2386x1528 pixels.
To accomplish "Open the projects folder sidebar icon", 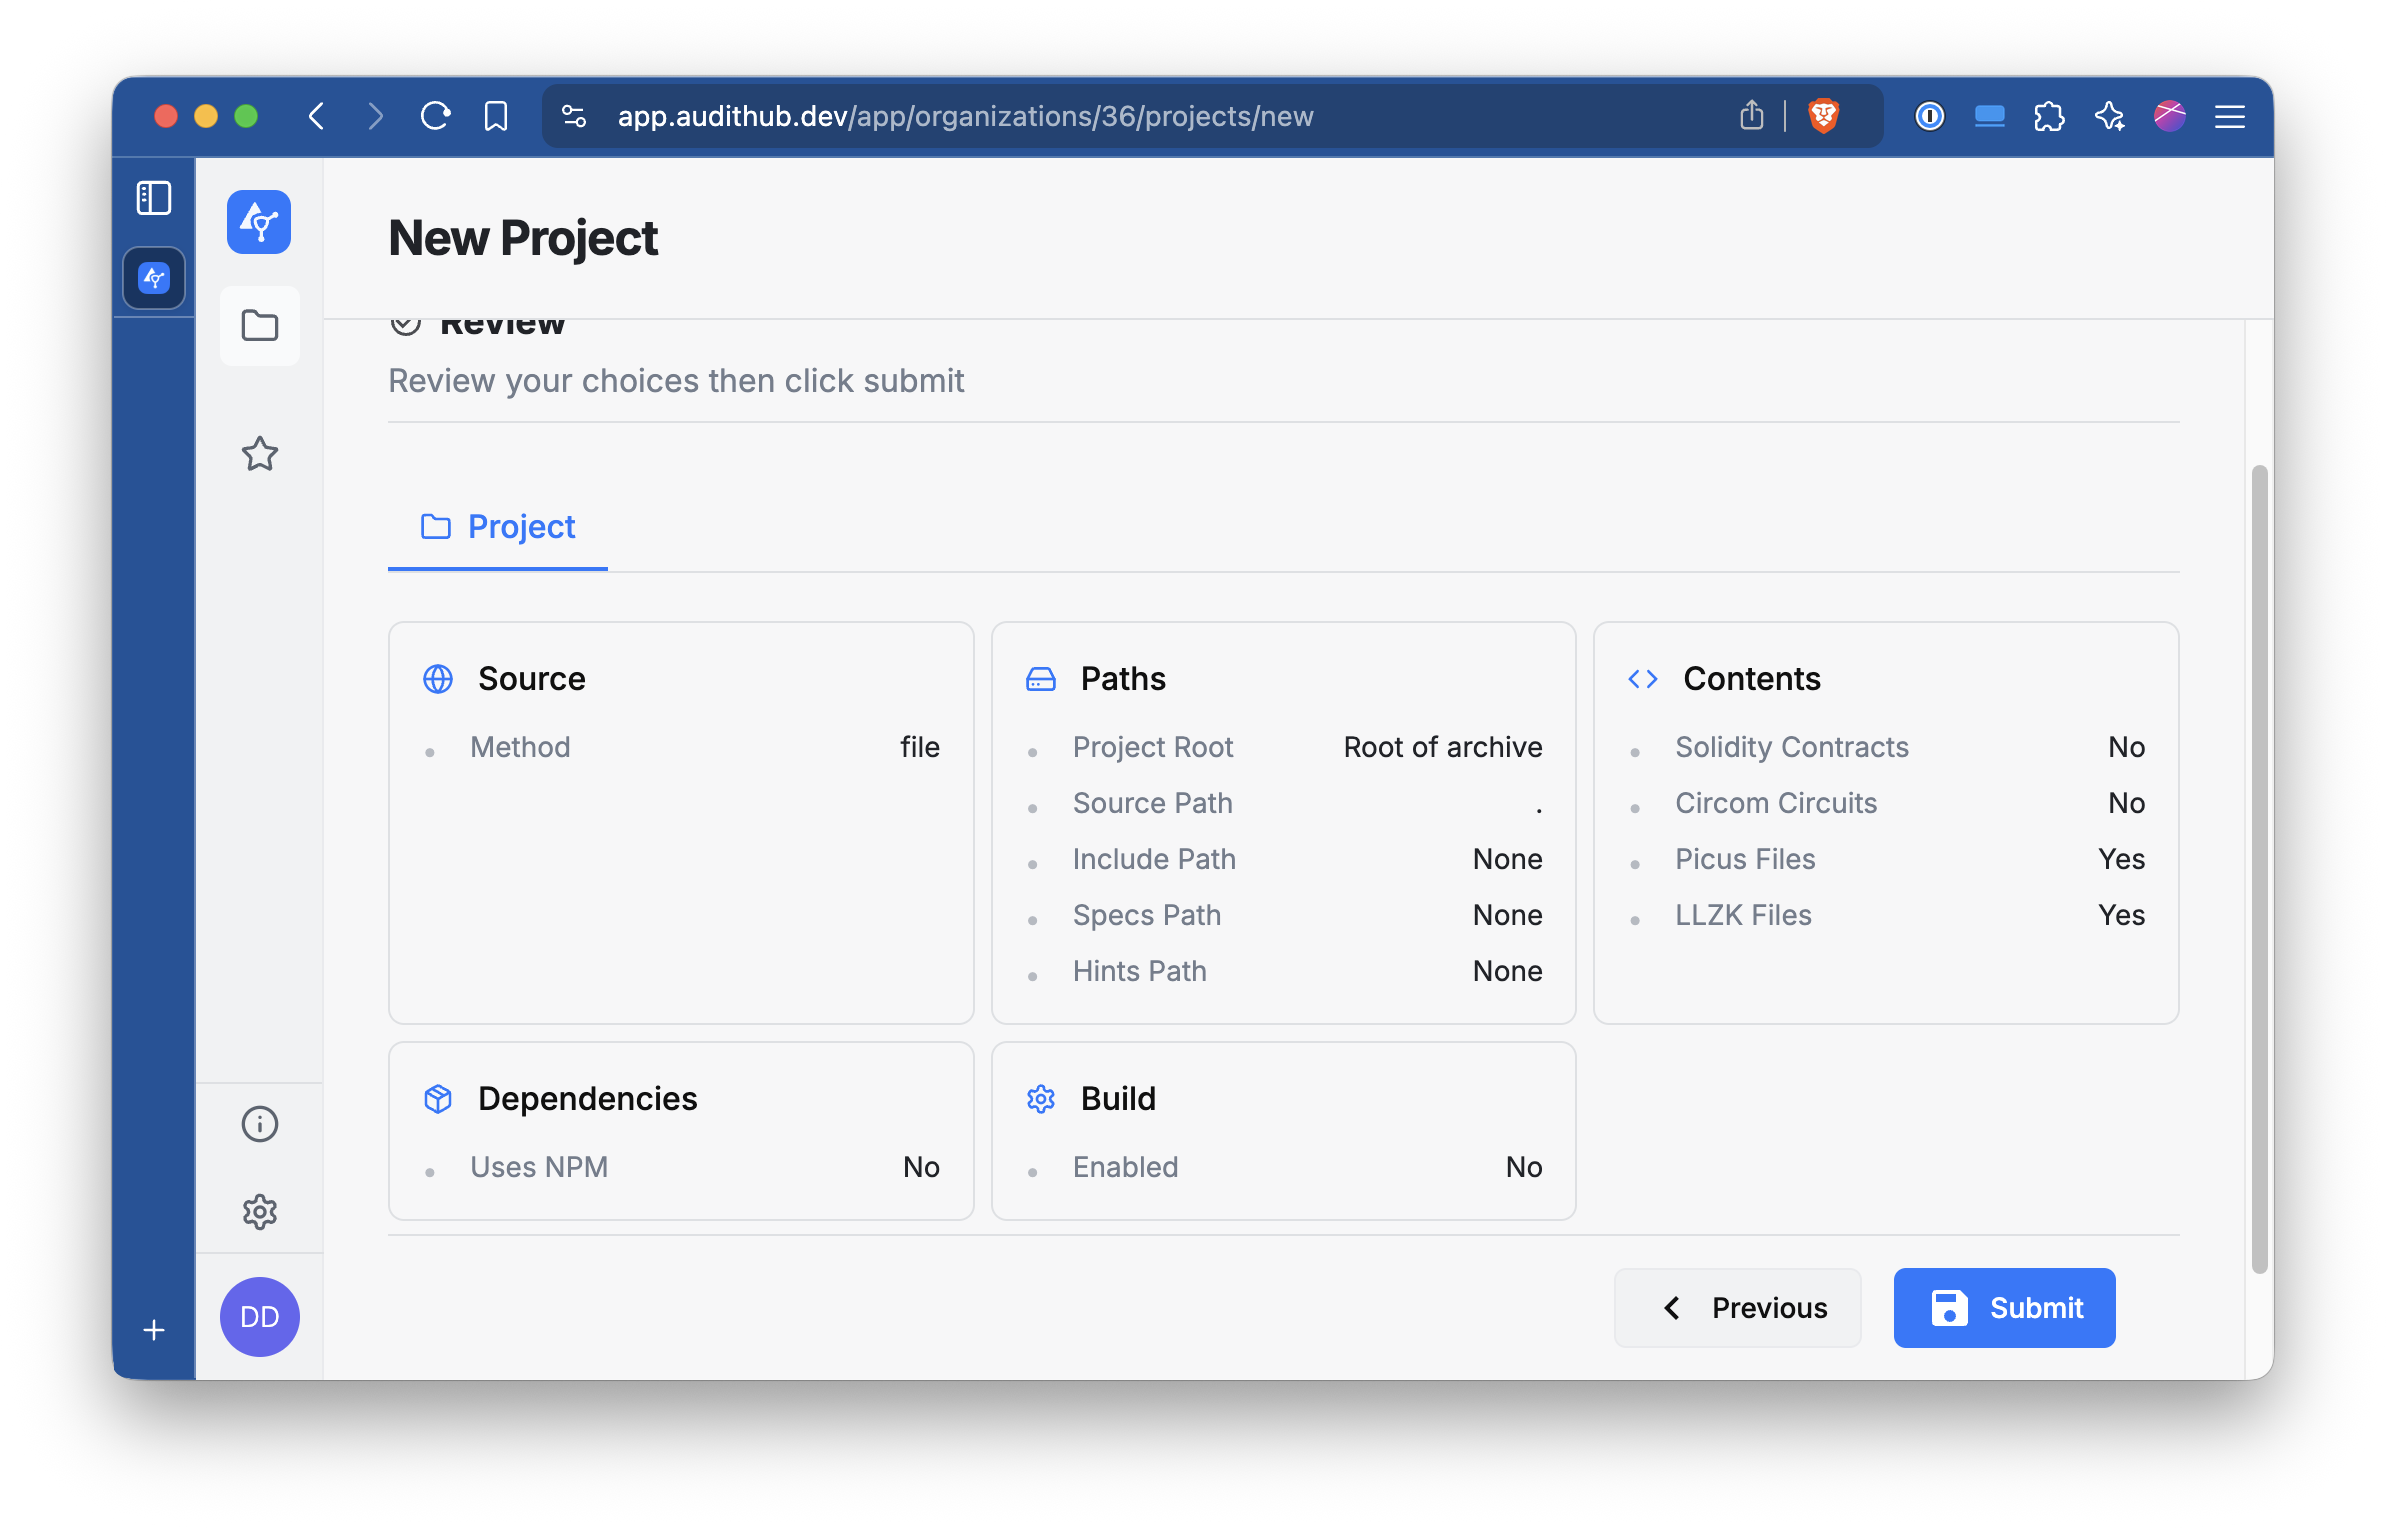I will (260, 326).
